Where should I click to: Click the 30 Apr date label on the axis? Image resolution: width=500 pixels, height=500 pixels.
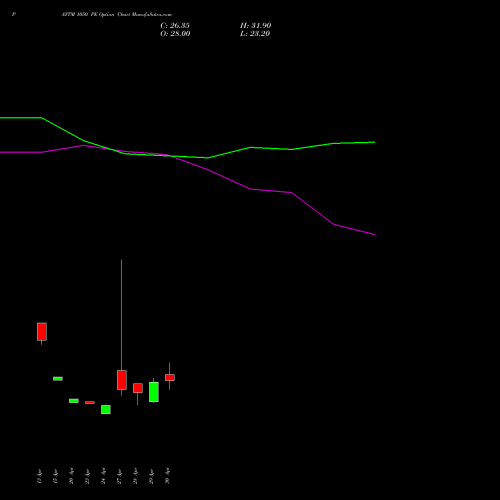[x=167, y=476]
